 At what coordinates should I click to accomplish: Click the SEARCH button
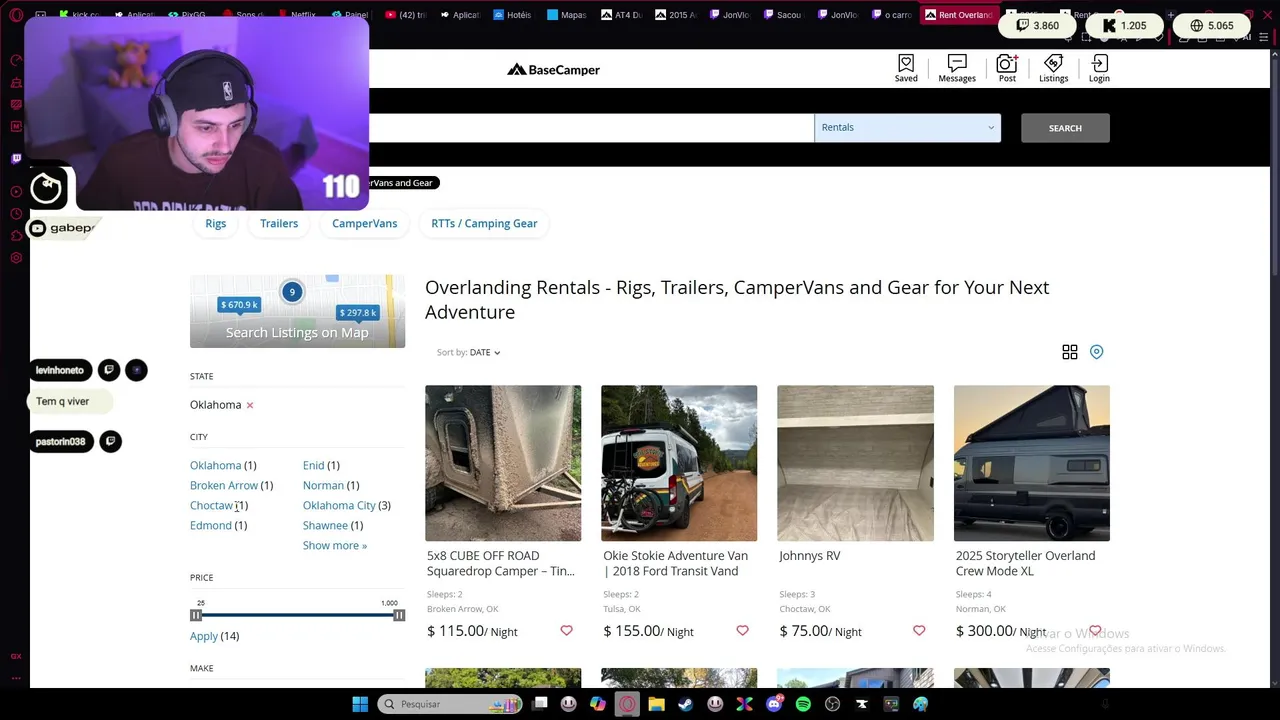[x=1065, y=128]
